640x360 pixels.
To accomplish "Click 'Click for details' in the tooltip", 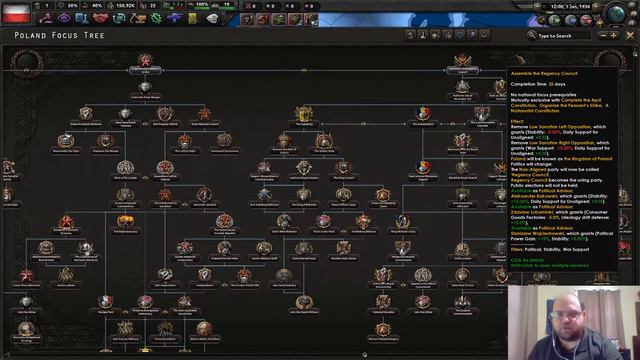I will tap(527, 260).
